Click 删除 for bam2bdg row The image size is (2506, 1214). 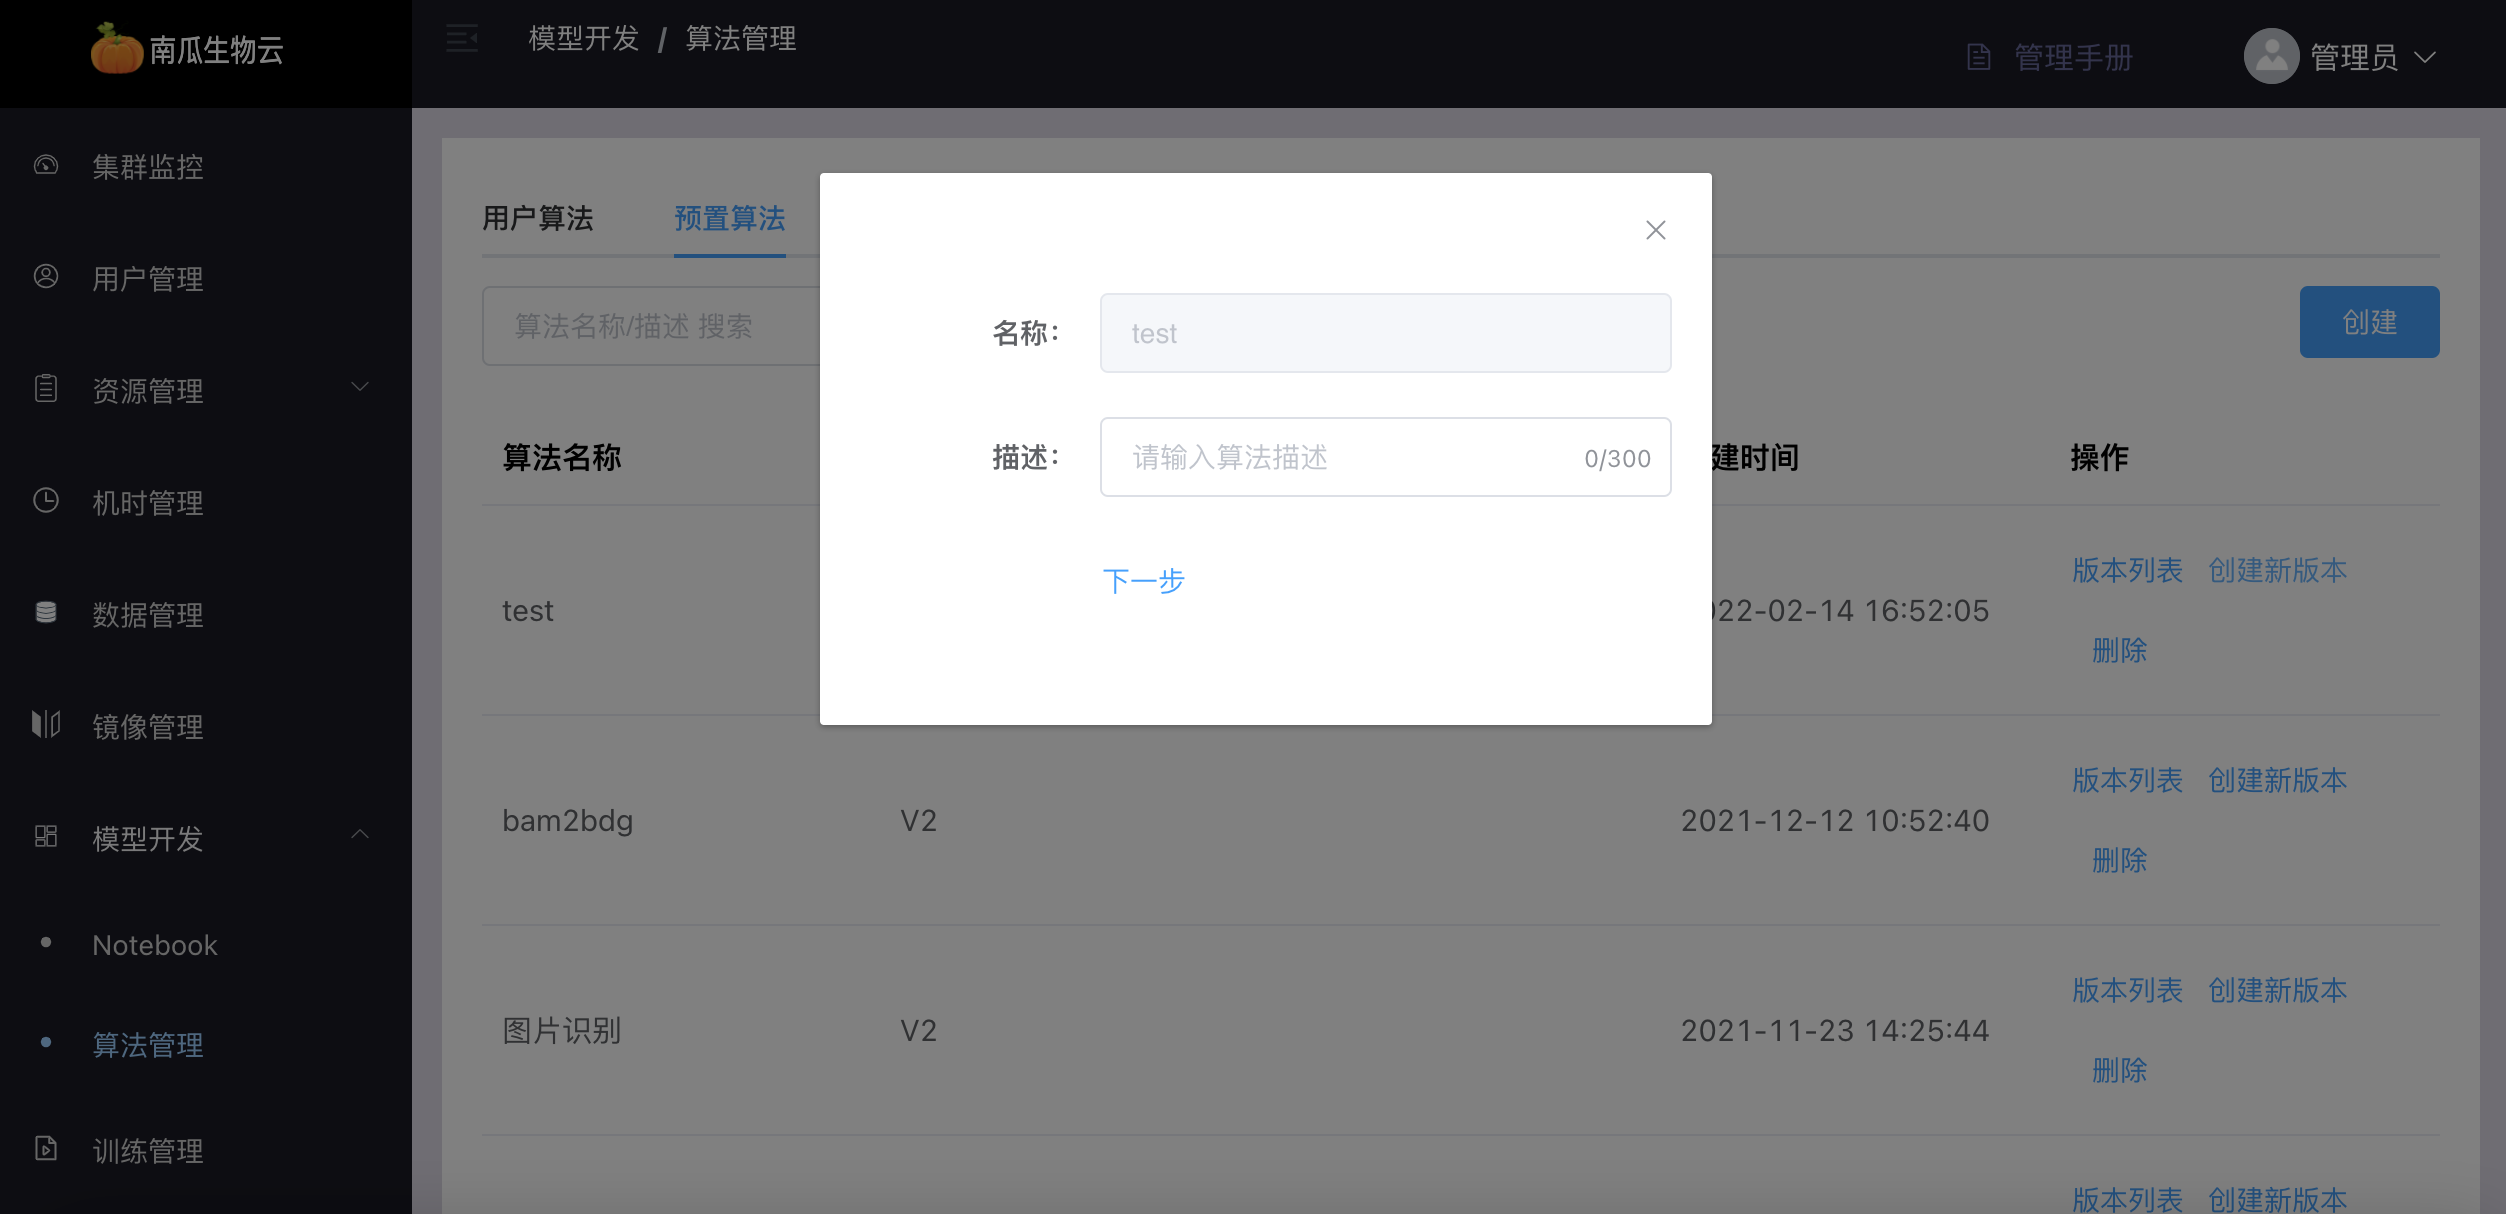click(2119, 861)
